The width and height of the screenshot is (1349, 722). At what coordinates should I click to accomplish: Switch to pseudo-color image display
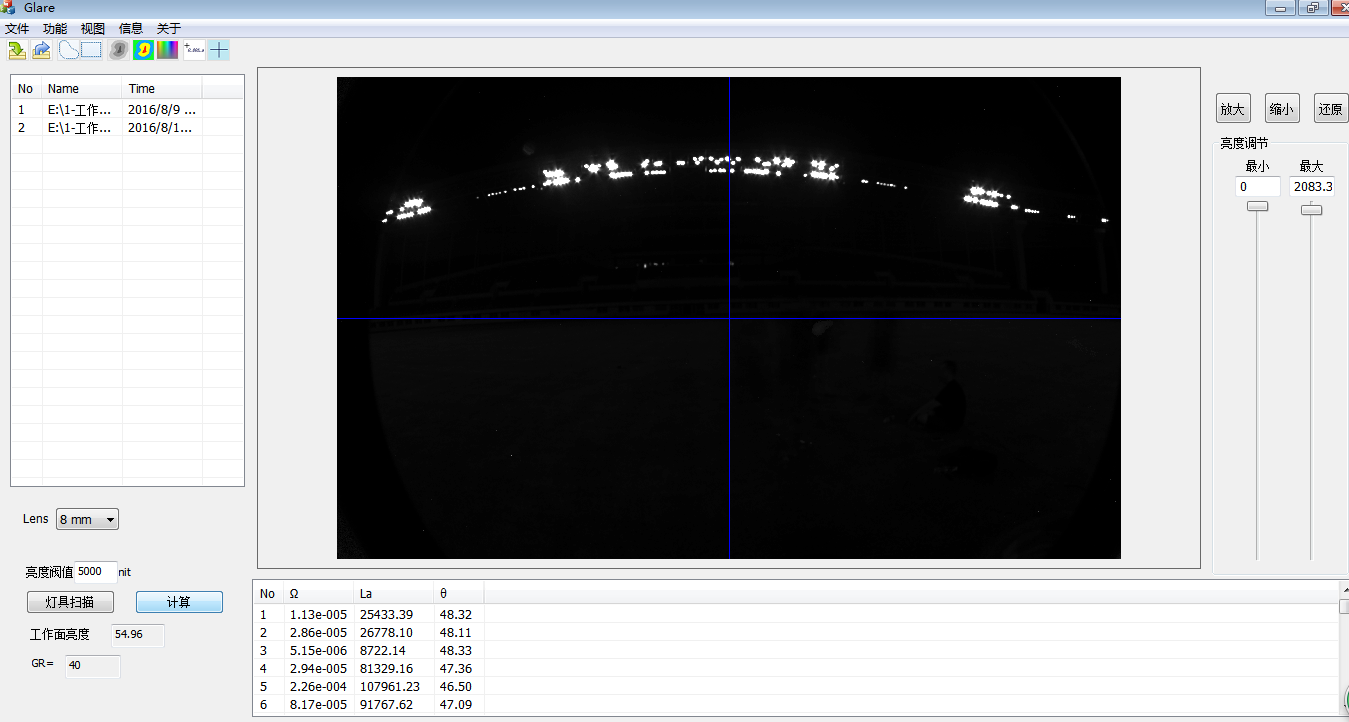pyautogui.click(x=143, y=50)
